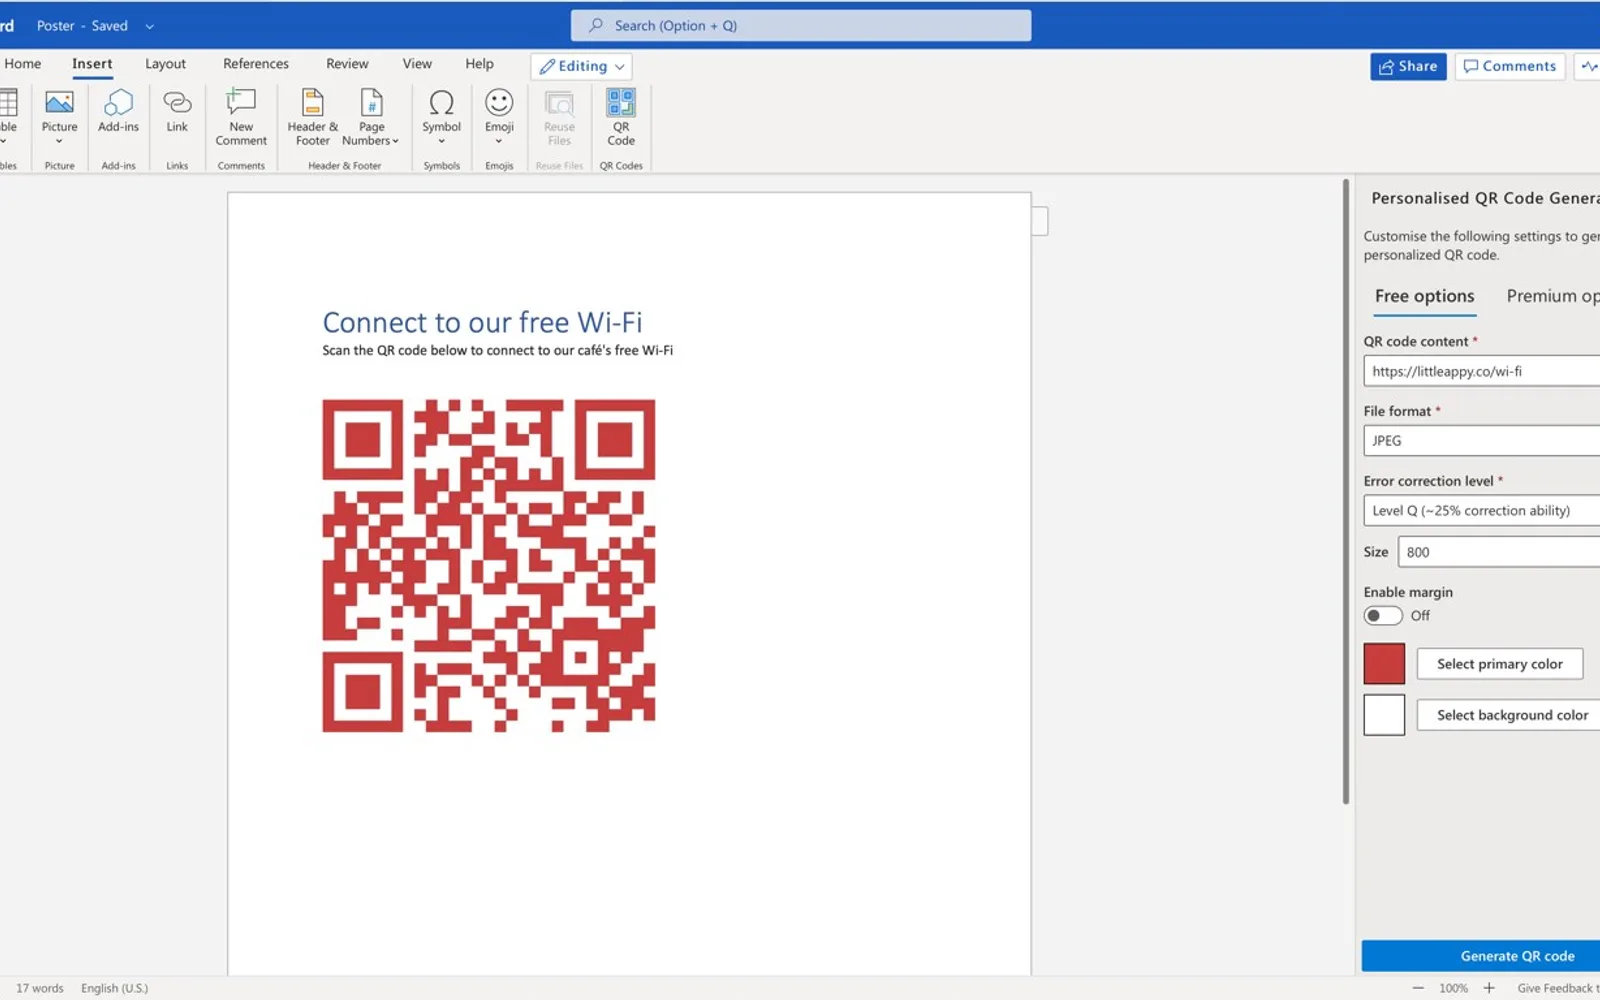Open the Comments pane button
This screenshot has width=1600, height=1000.
click(1510, 66)
